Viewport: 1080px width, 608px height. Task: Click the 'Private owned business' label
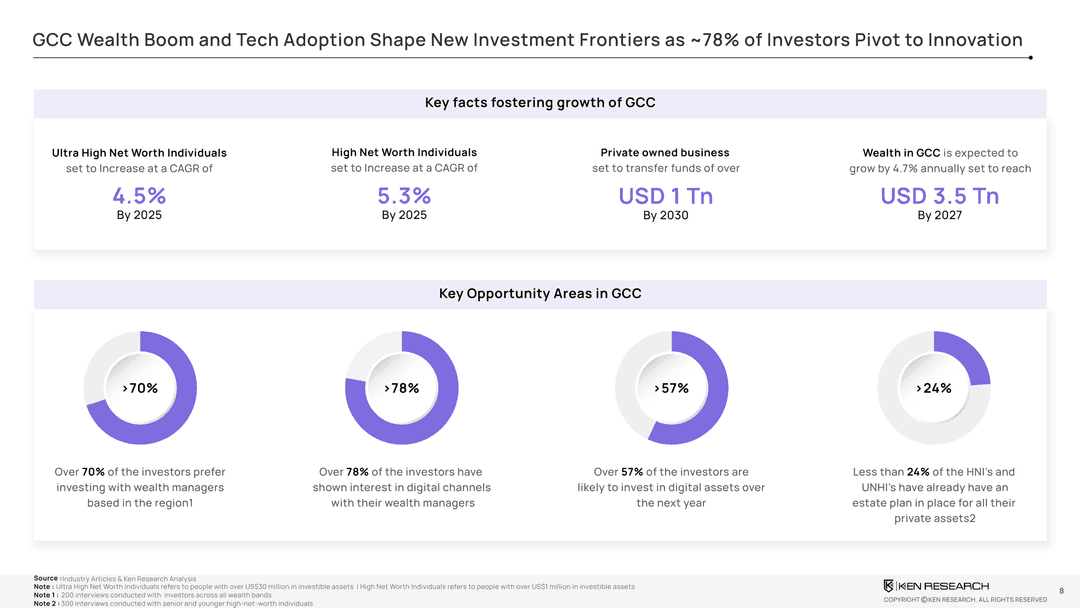(x=665, y=153)
